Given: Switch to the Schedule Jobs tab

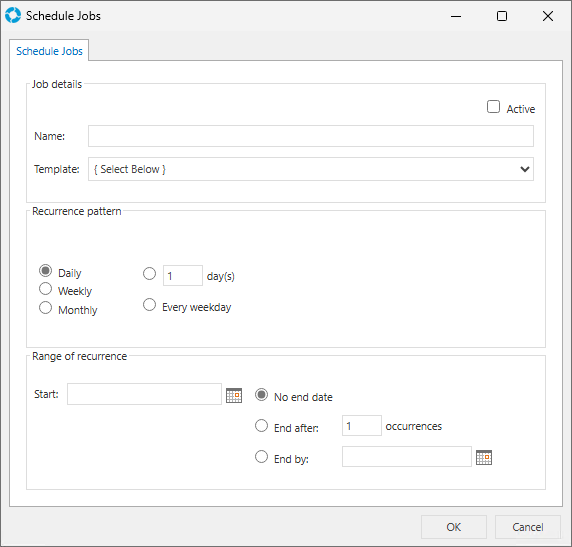Looking at the screenshot, I should (x=49, y=51).
